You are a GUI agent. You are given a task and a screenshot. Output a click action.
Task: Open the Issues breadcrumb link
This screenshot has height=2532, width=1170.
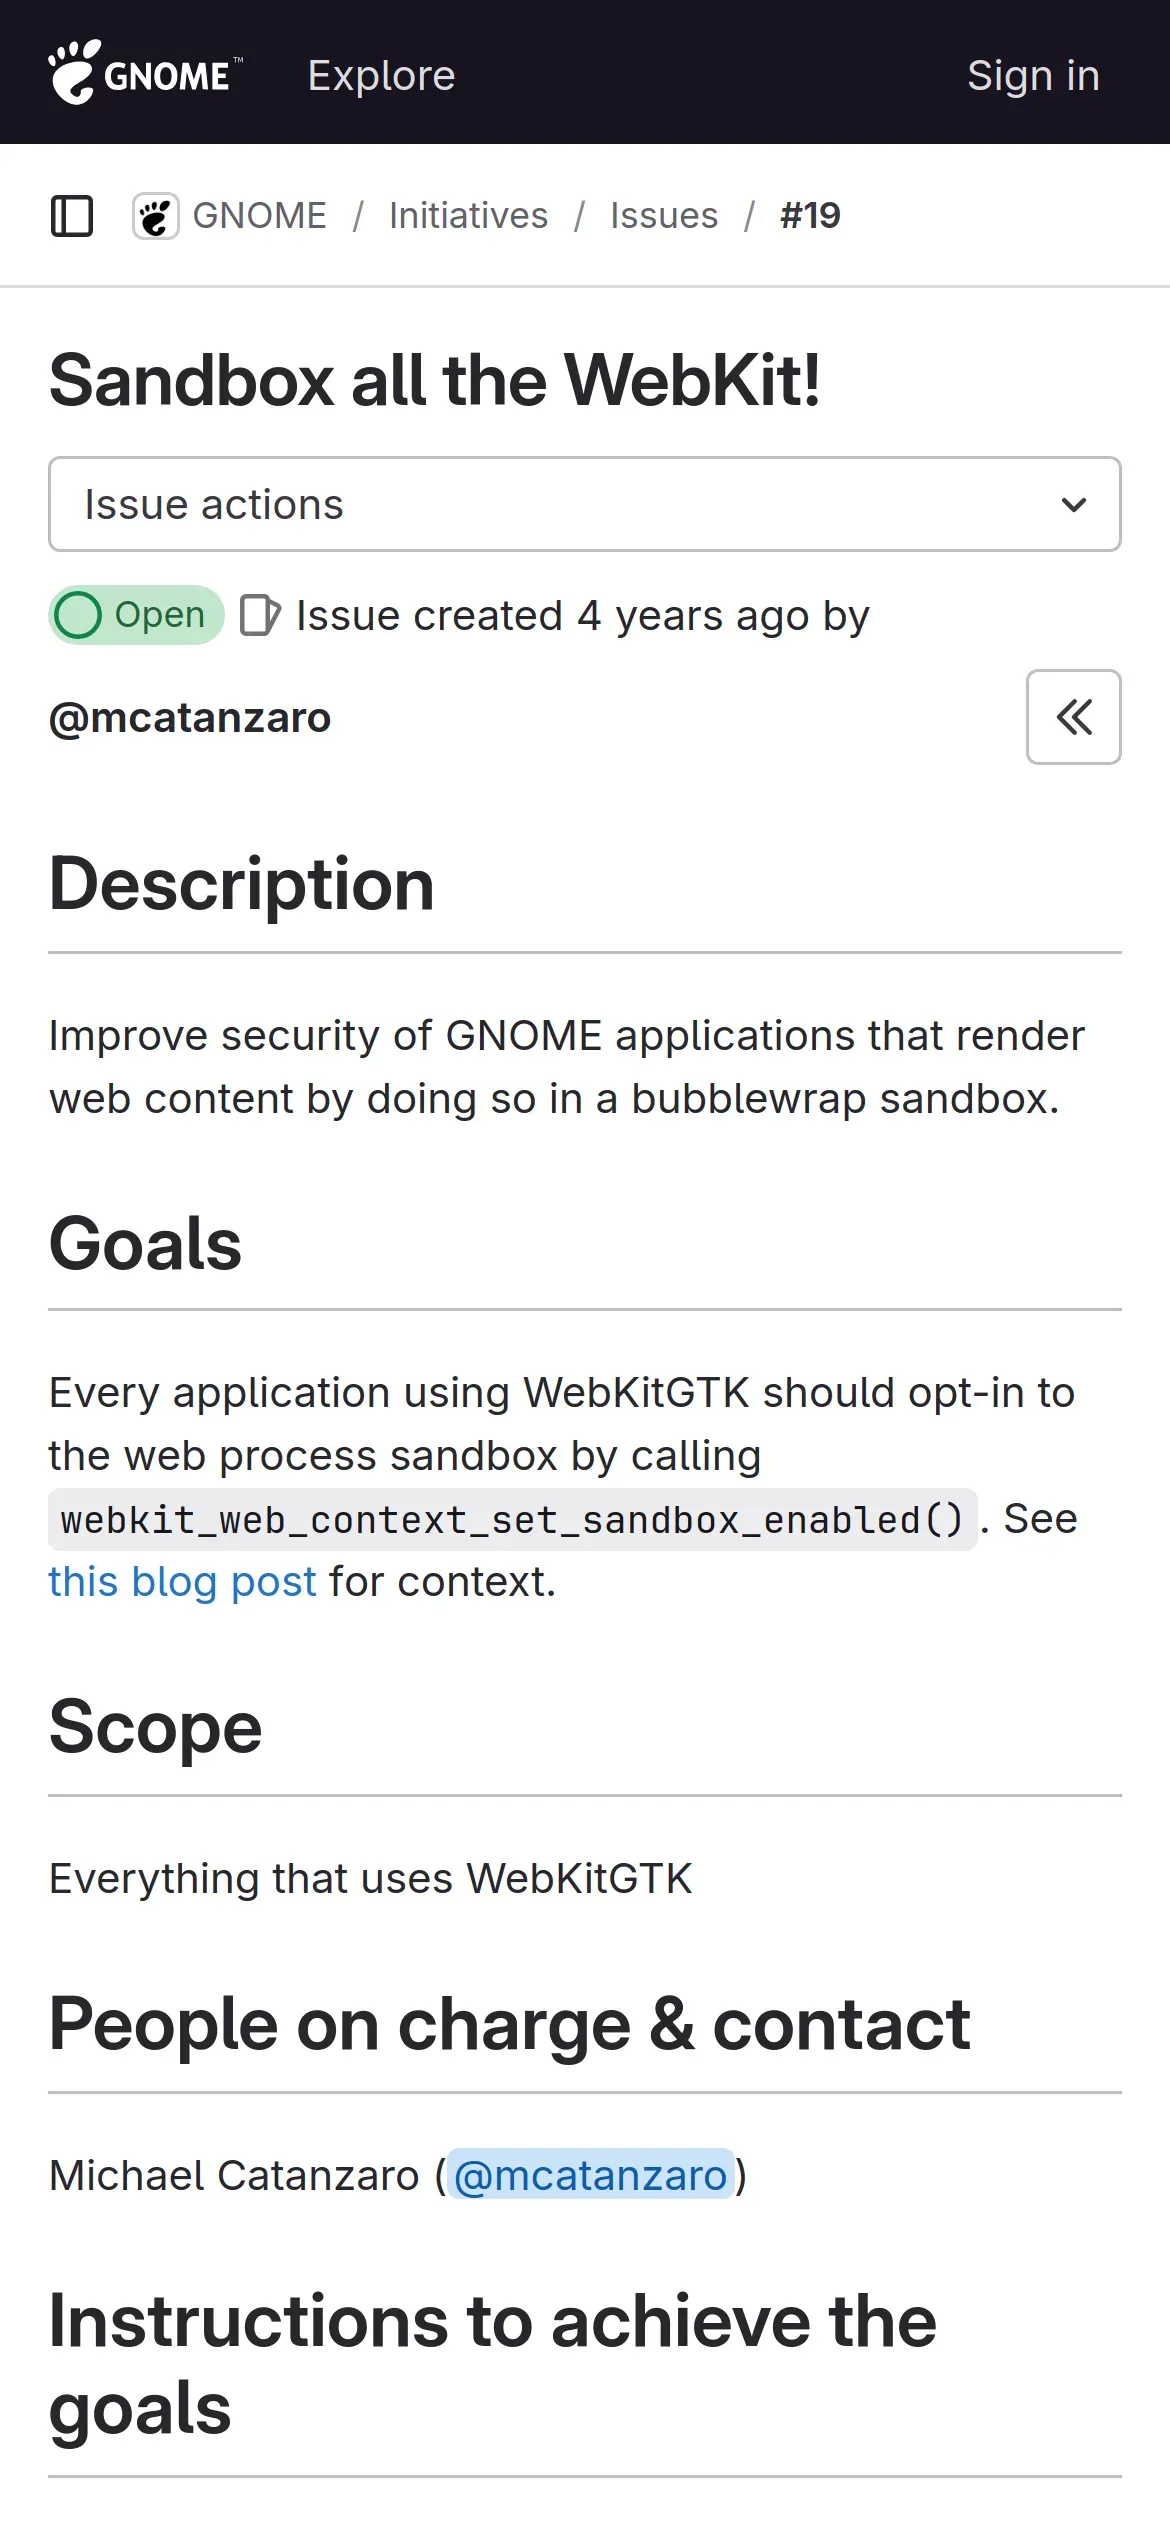point(664,216)
